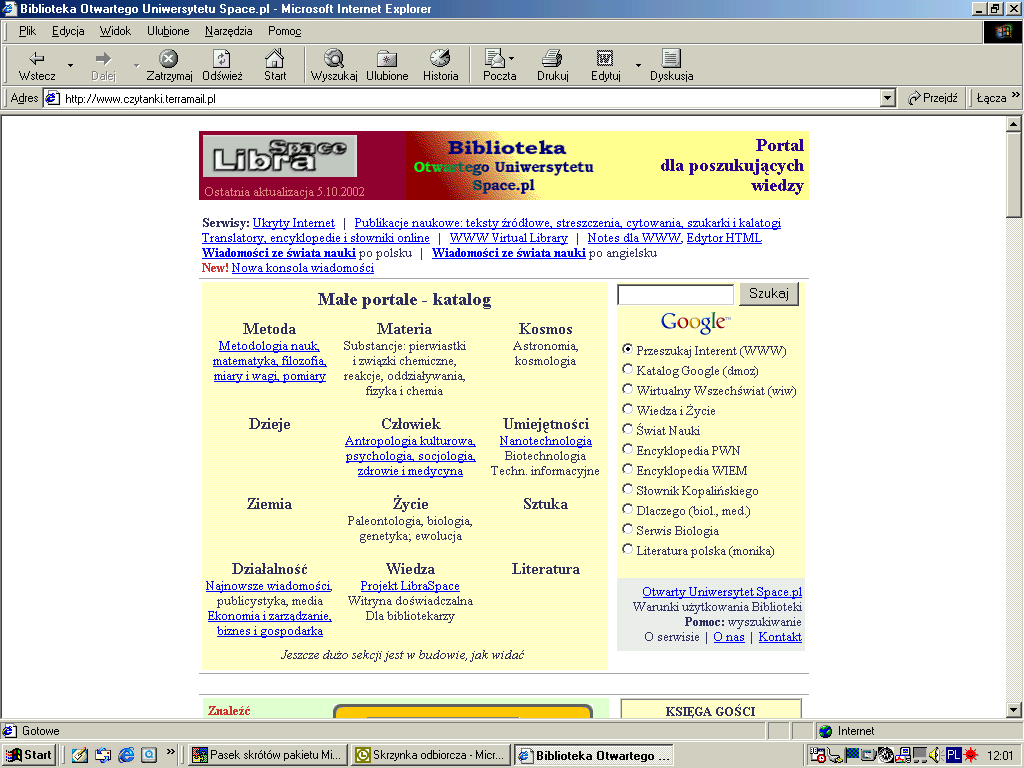Open the Narzędzia menu
Image resolution: width=1024 pixels, height=768 pixels.
pos(229,31)
